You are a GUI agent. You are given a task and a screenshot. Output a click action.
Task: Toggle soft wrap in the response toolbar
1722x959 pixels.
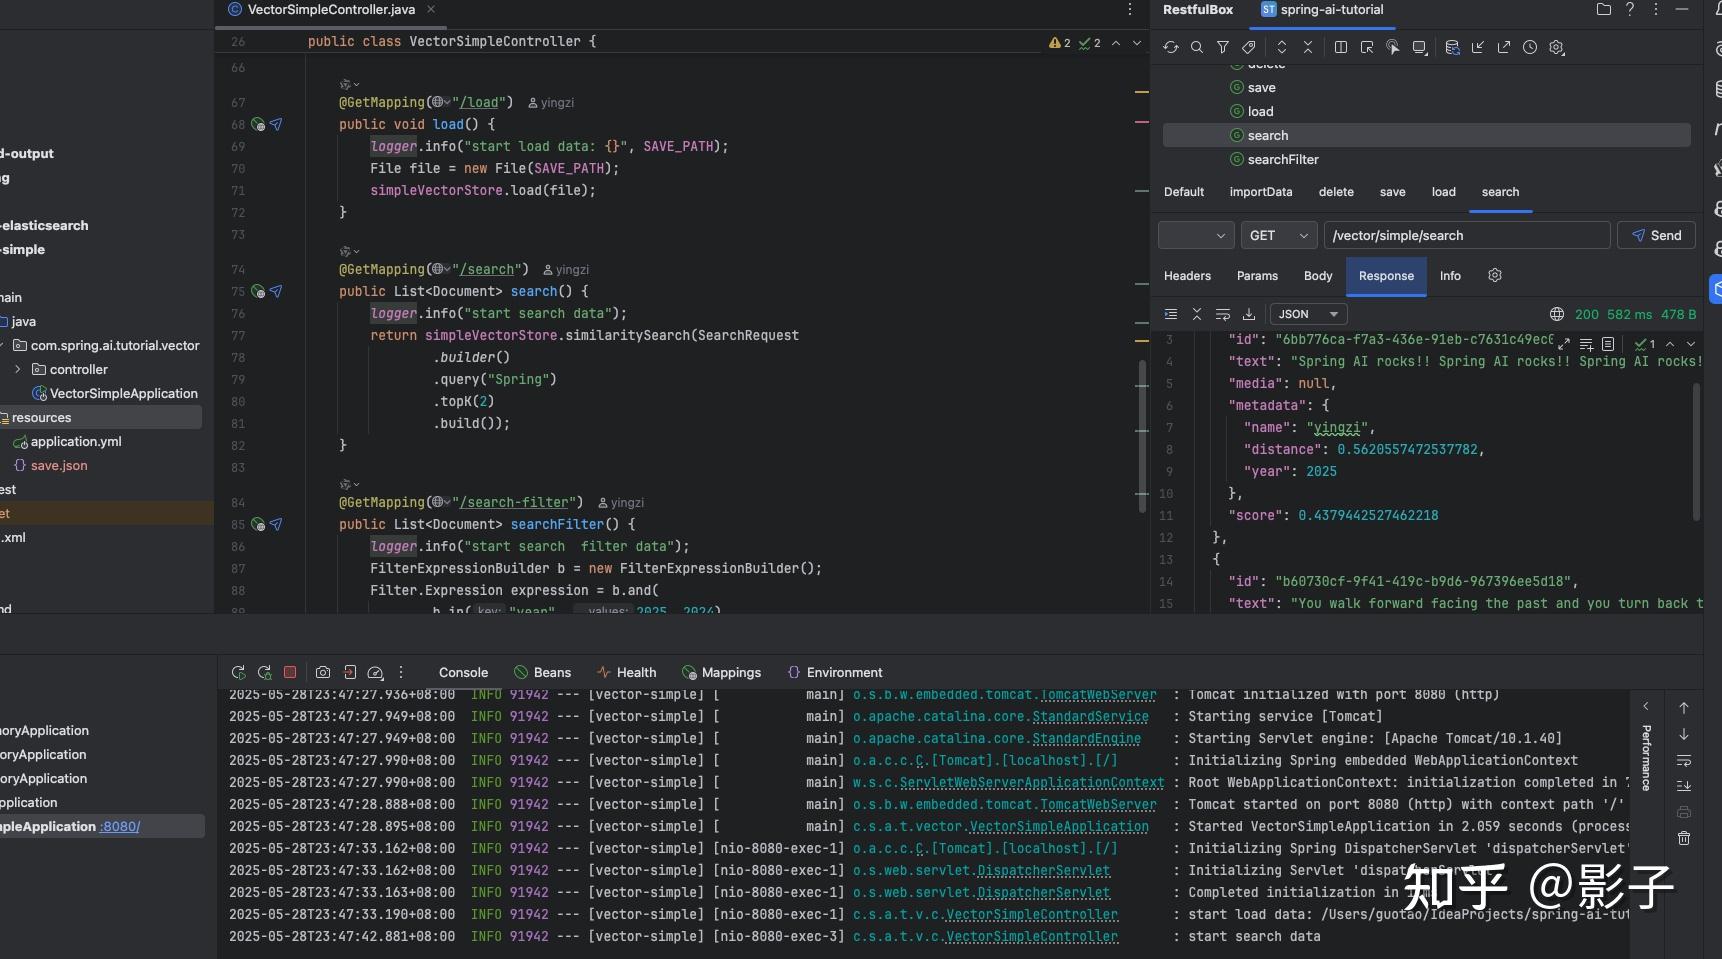click(x=1222, y=314)
